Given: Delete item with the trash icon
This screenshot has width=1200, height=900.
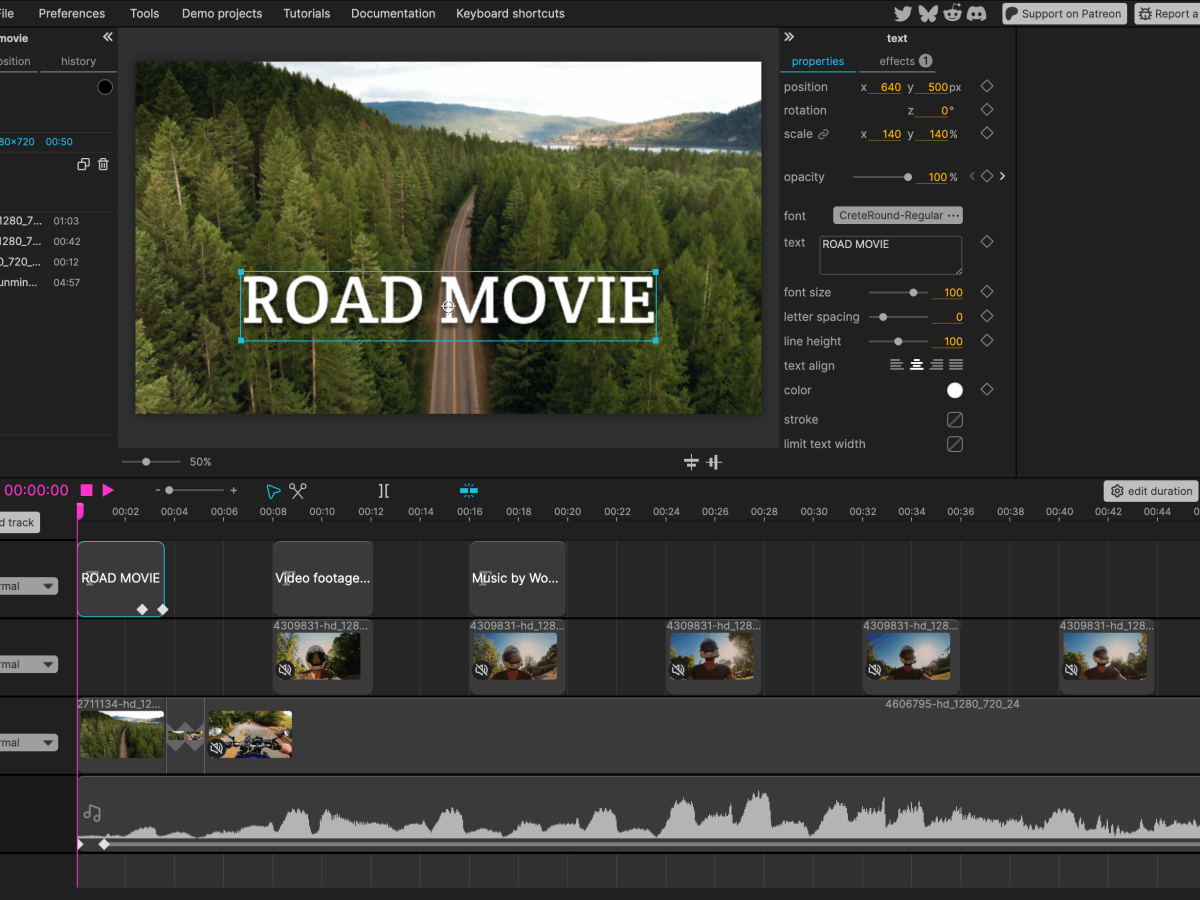Looking at the screenshot, I should pyautogui.click(x=103, y=164).
